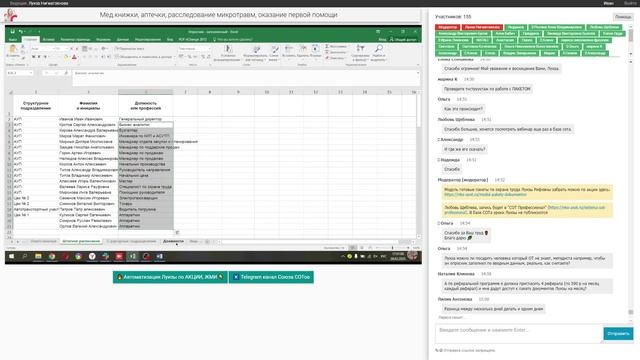The height and width of the screenshot is (360, 640).
Task: Select cell Иванов Иван Иванович
Action: [88, 119]
